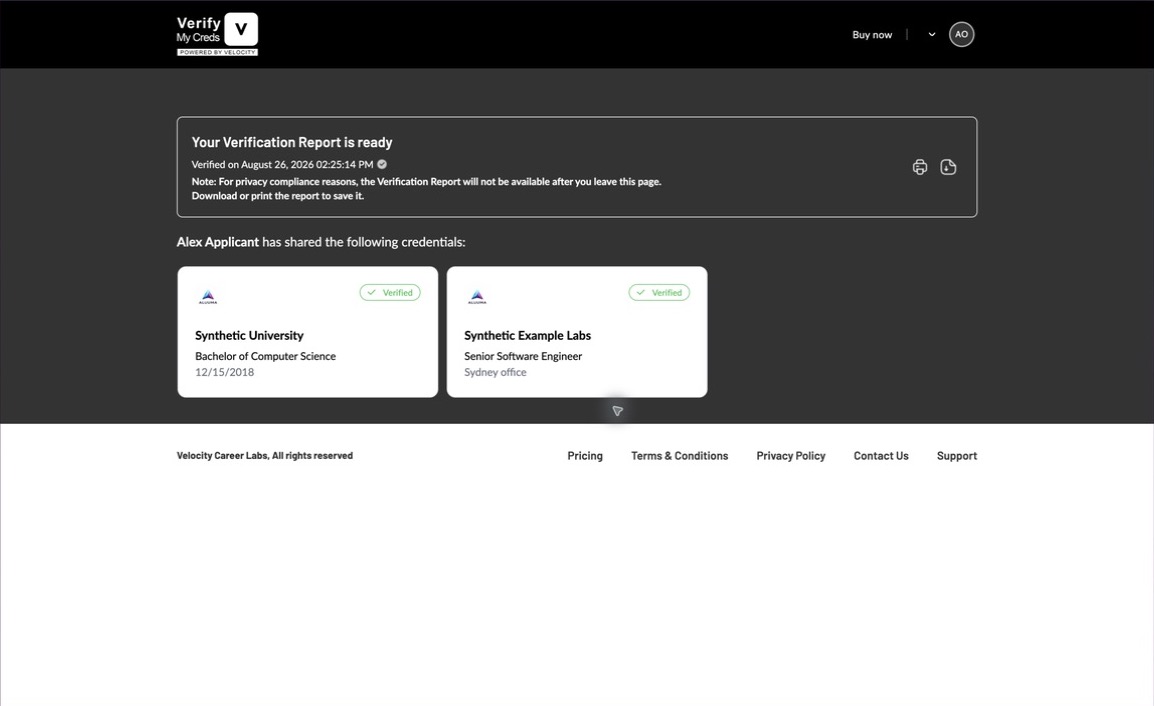
Task: Click the '12/15/2018' date text
Action: coord(224,373)
